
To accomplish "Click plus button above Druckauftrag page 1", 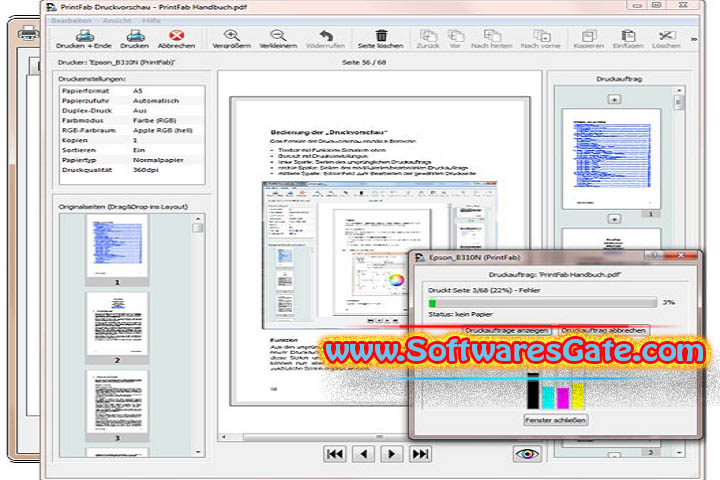I will 614,99.
